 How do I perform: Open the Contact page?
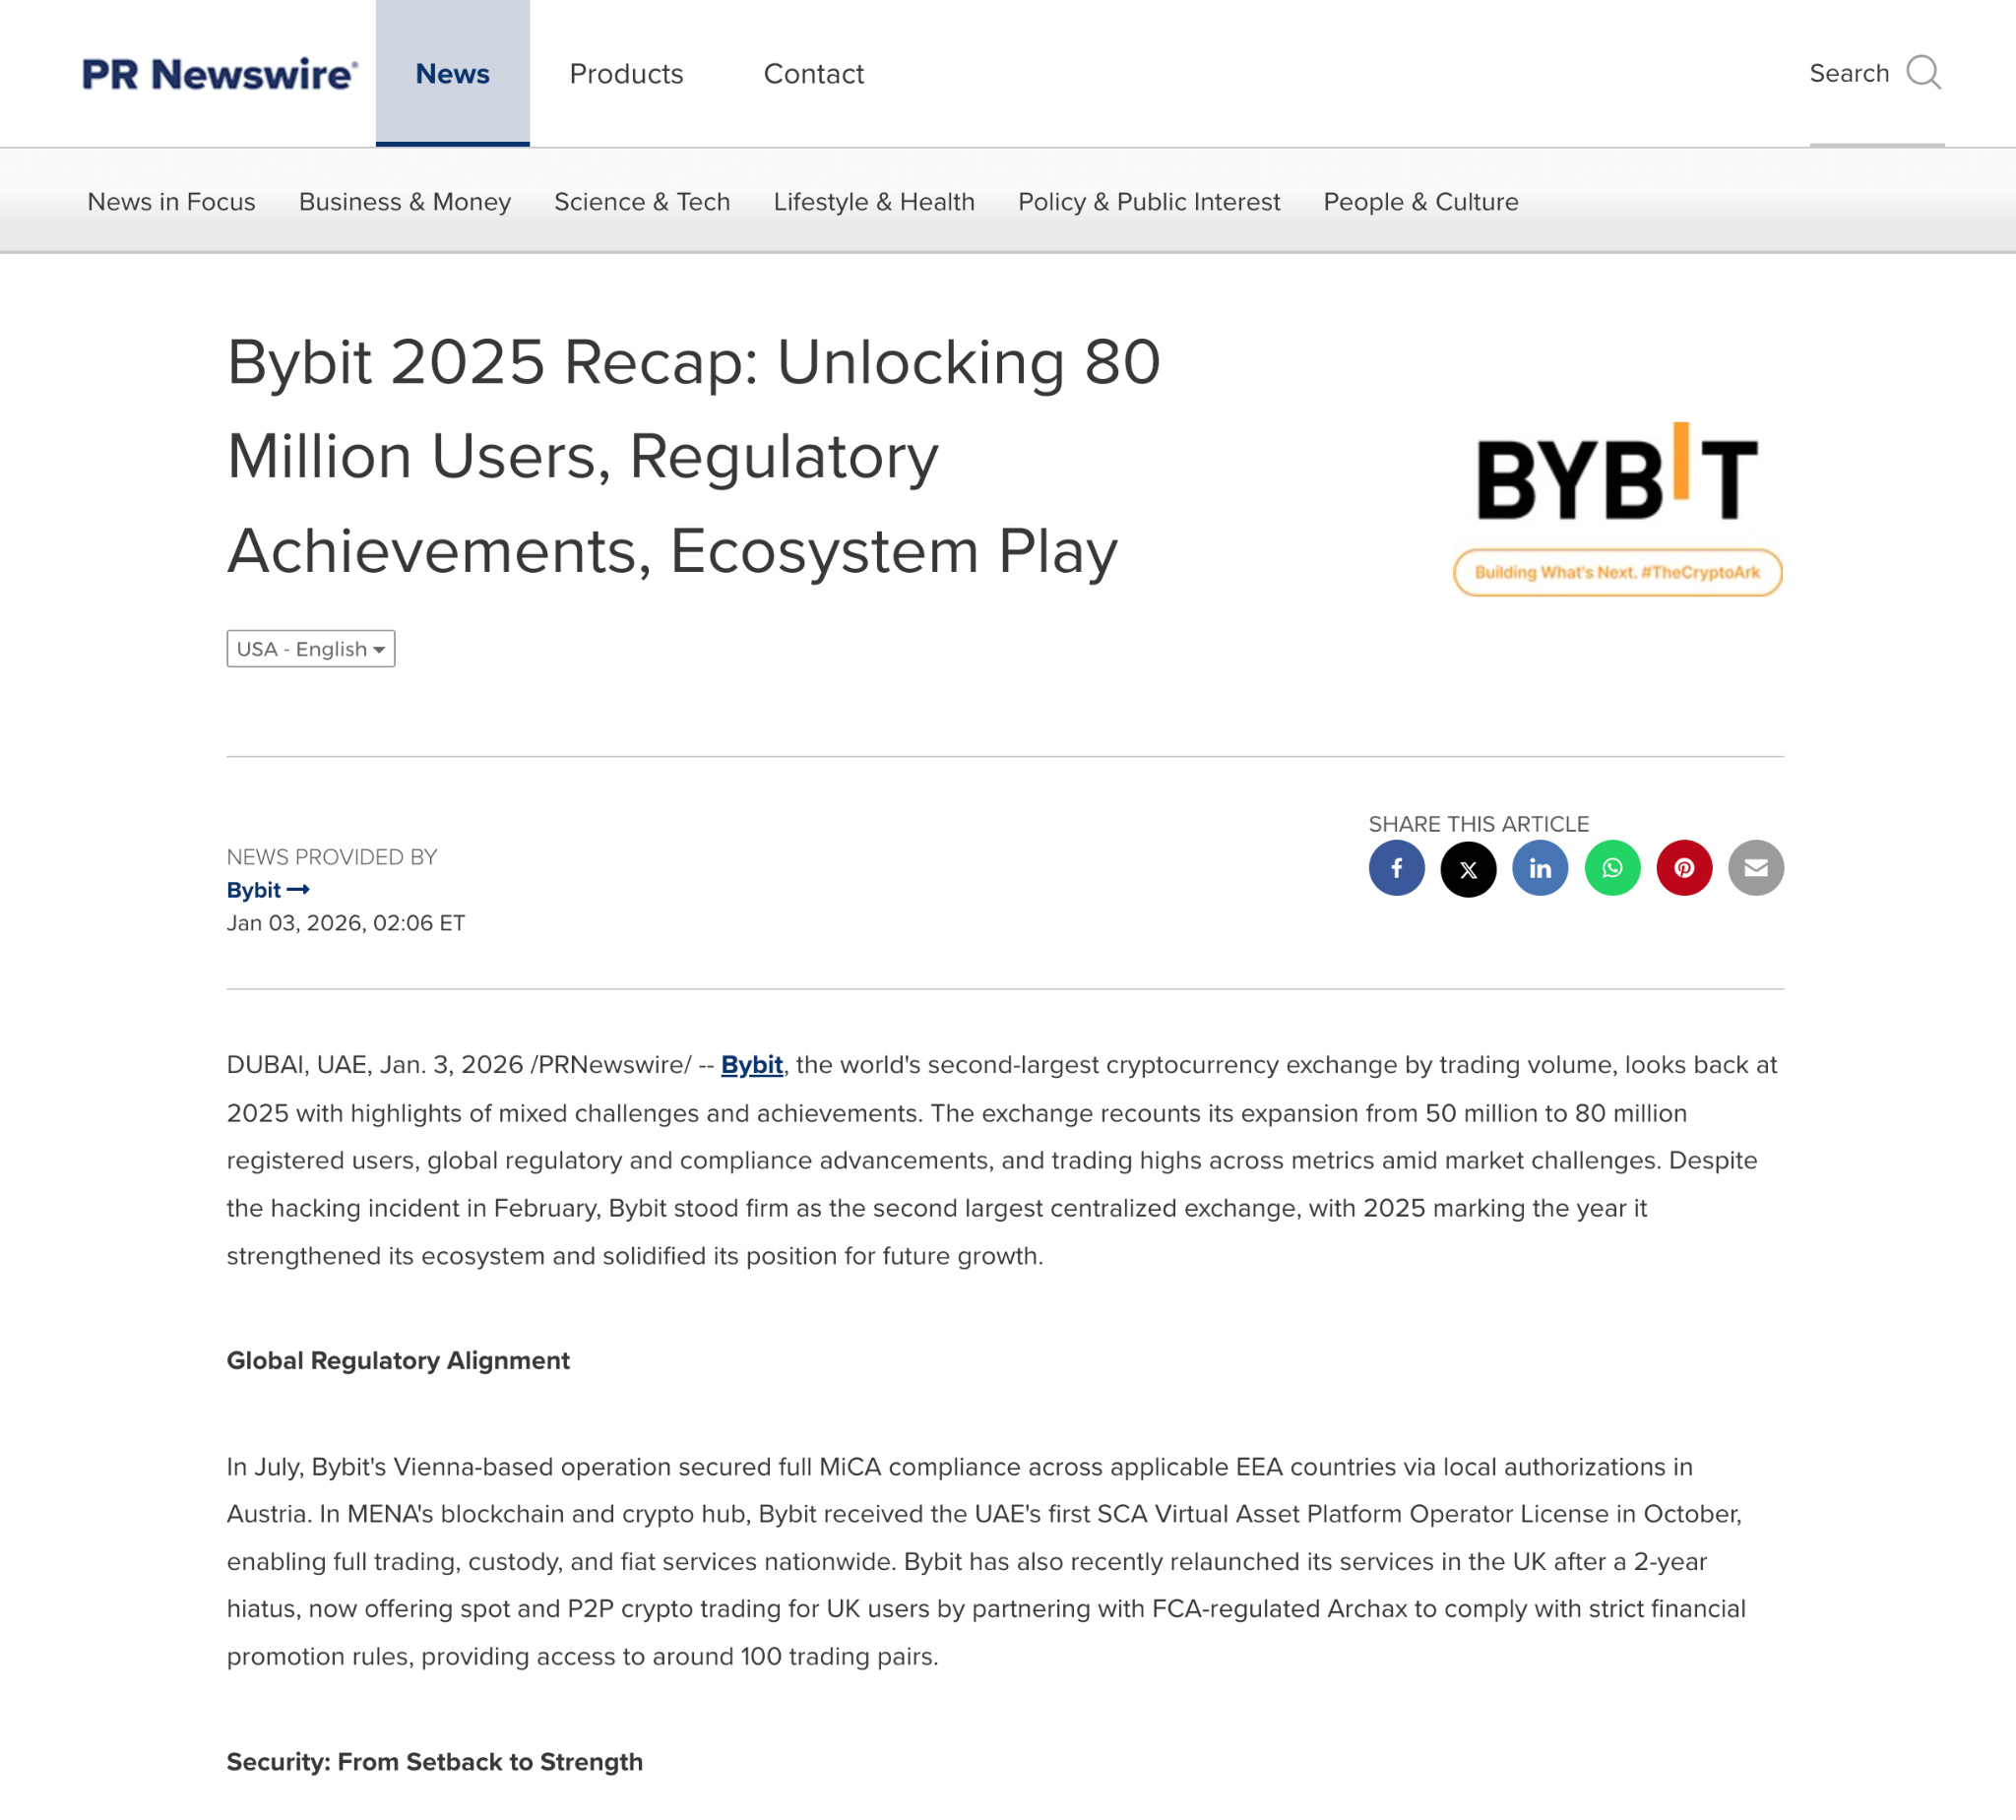(x=813, y=73)
